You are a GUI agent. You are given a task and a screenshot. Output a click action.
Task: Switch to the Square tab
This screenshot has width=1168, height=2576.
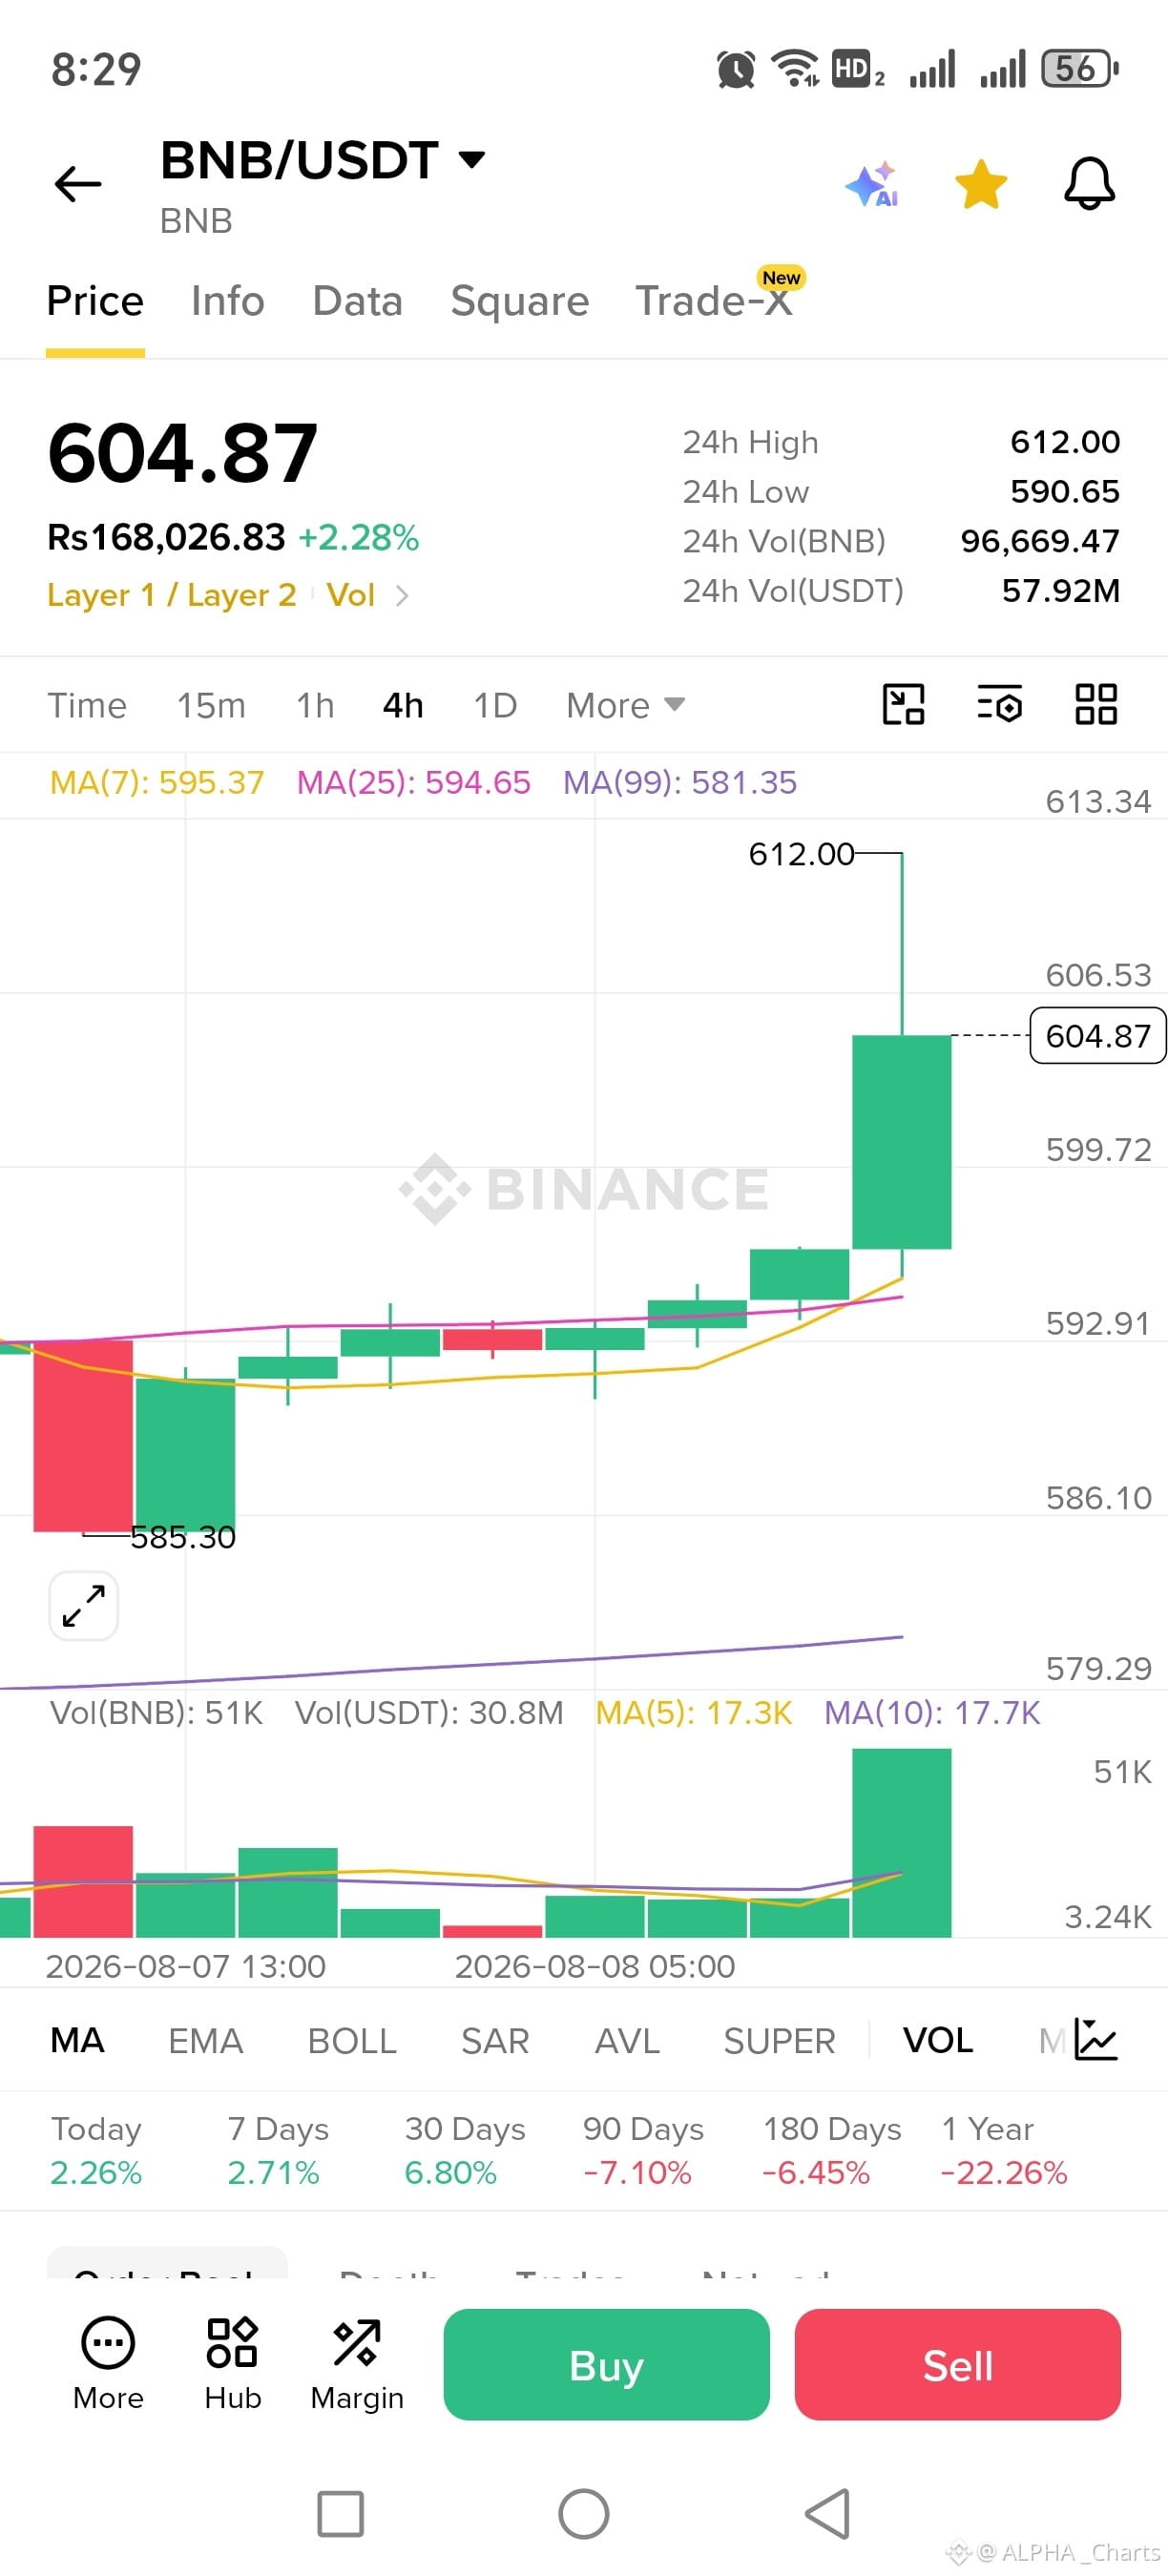pos(519,301)
